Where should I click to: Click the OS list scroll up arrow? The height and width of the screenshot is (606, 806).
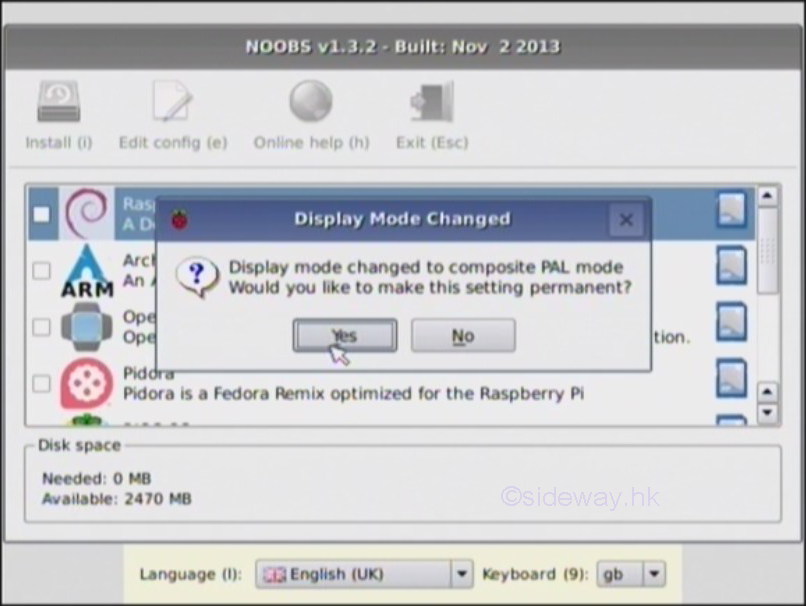(x=767, y=197)
